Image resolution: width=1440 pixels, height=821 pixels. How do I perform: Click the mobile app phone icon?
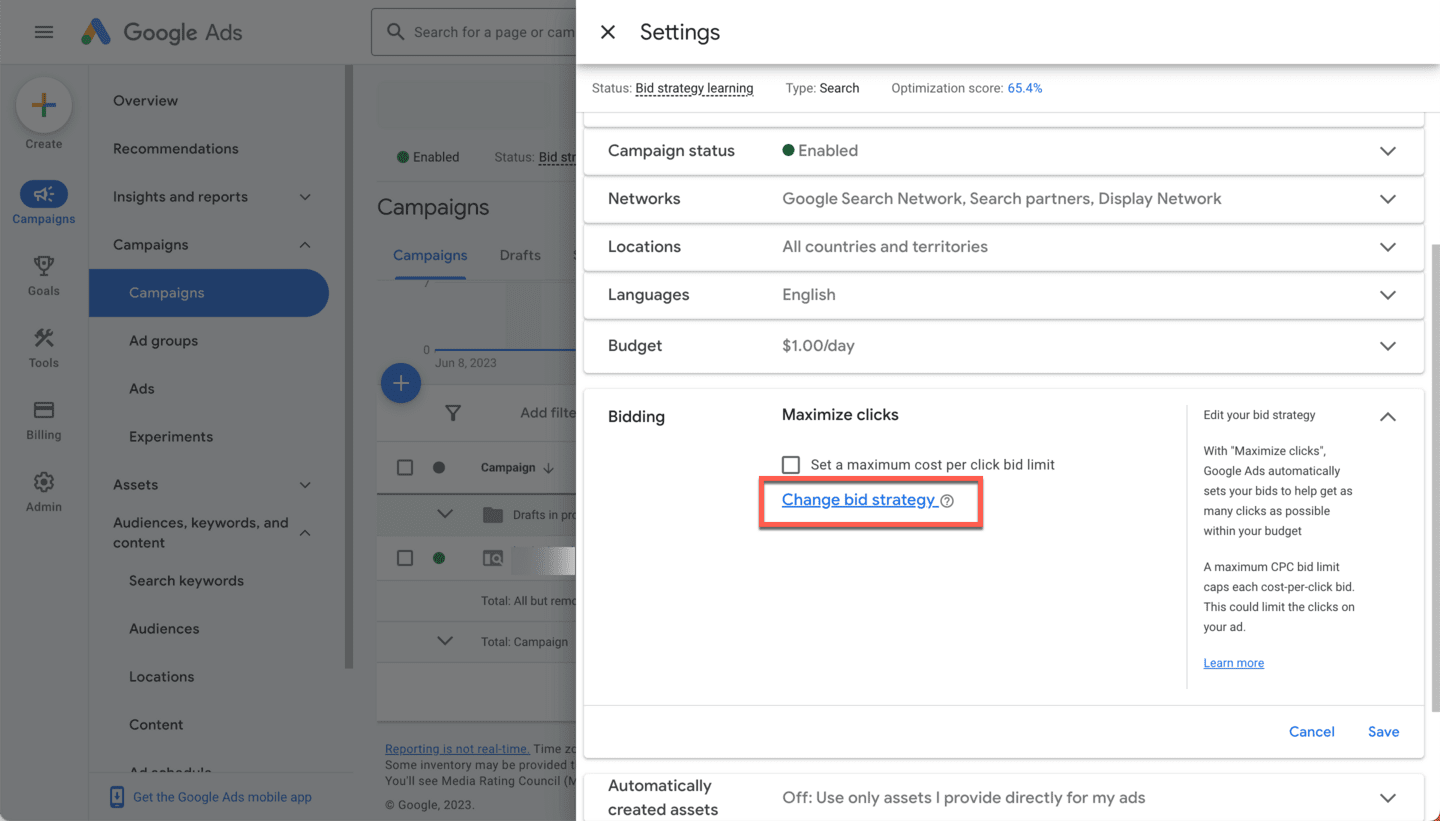pyautogui.click(x=117, y=797)
